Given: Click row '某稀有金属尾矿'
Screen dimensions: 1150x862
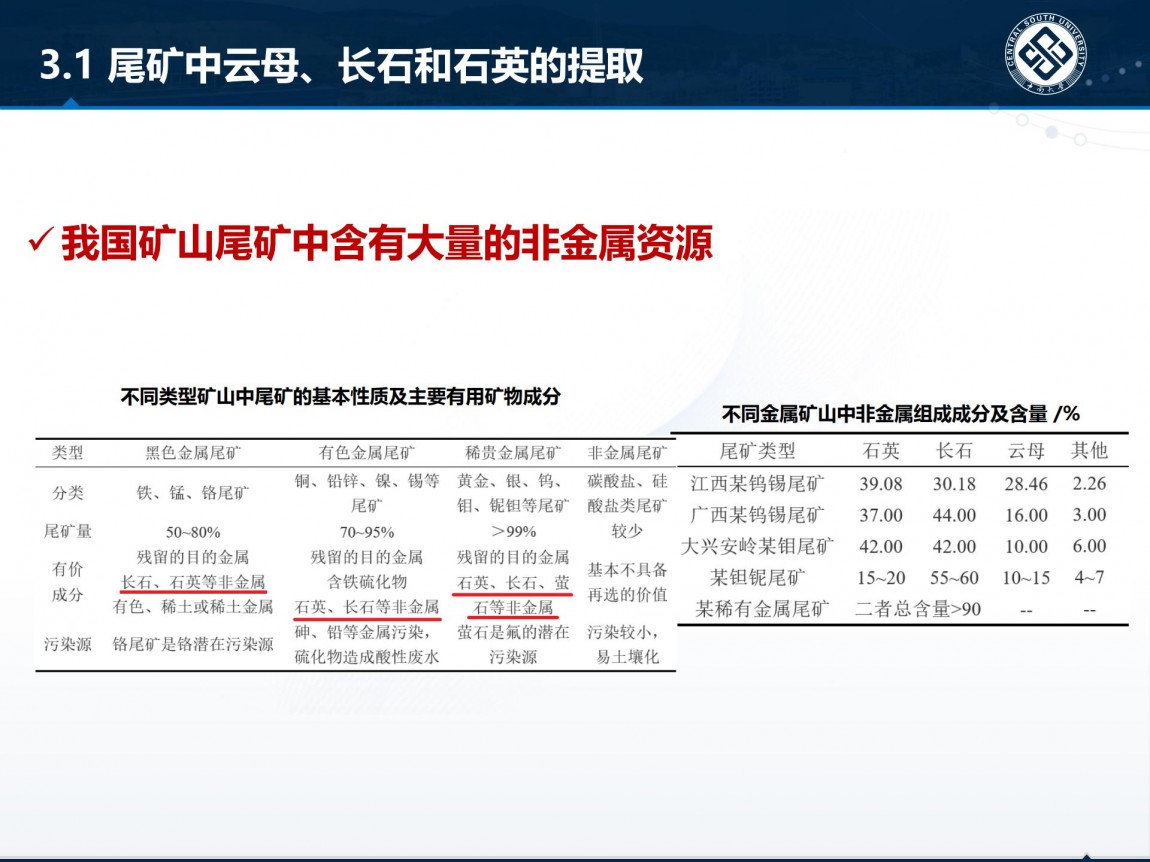Looking at the screenshot, I should [761, 609].
